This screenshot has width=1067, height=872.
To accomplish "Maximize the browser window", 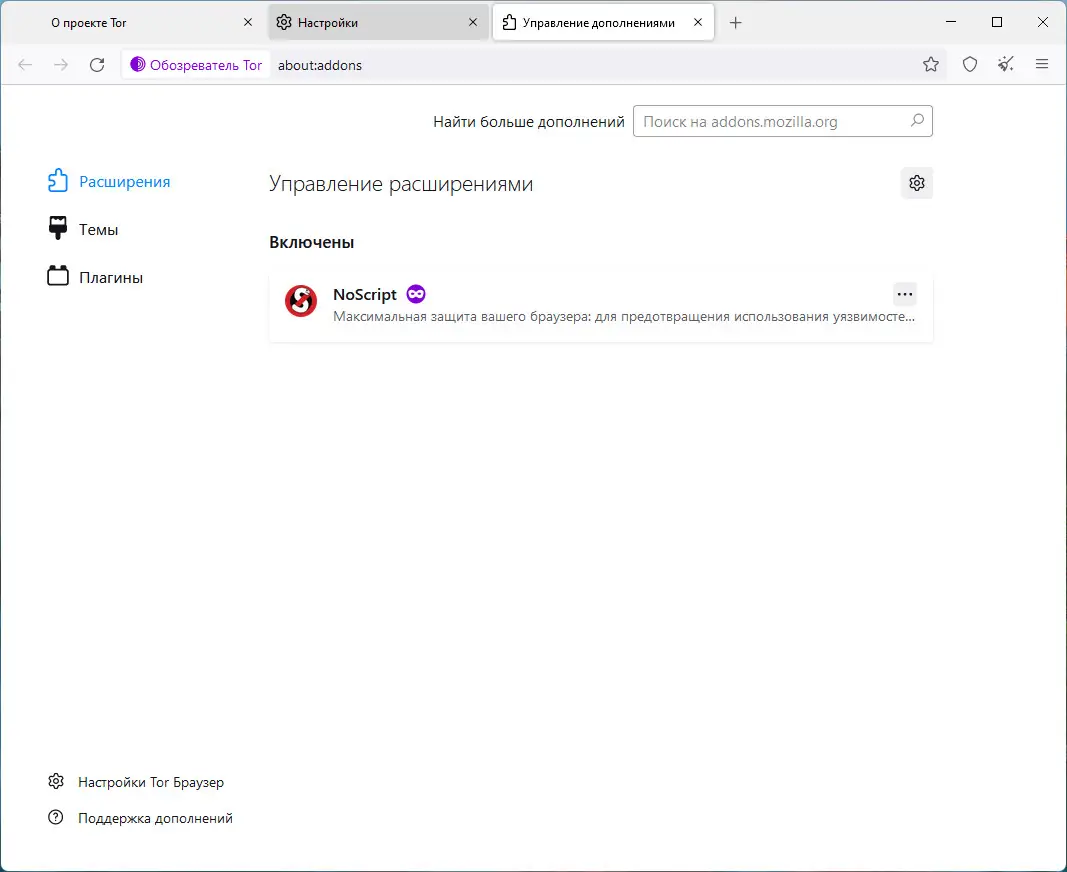I will [x=997, y=22].
